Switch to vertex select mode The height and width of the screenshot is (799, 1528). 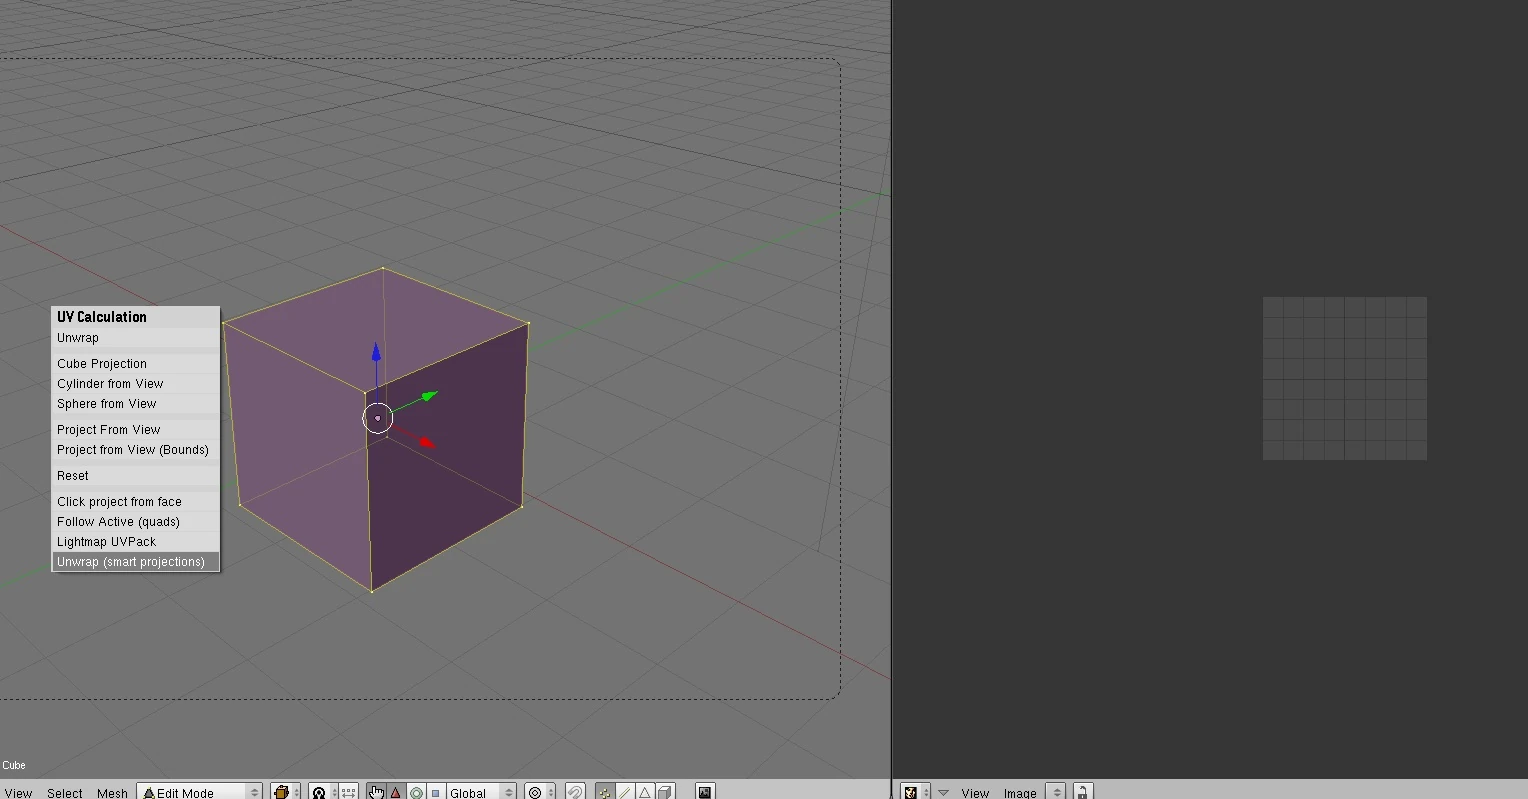[x=604, y=792]
